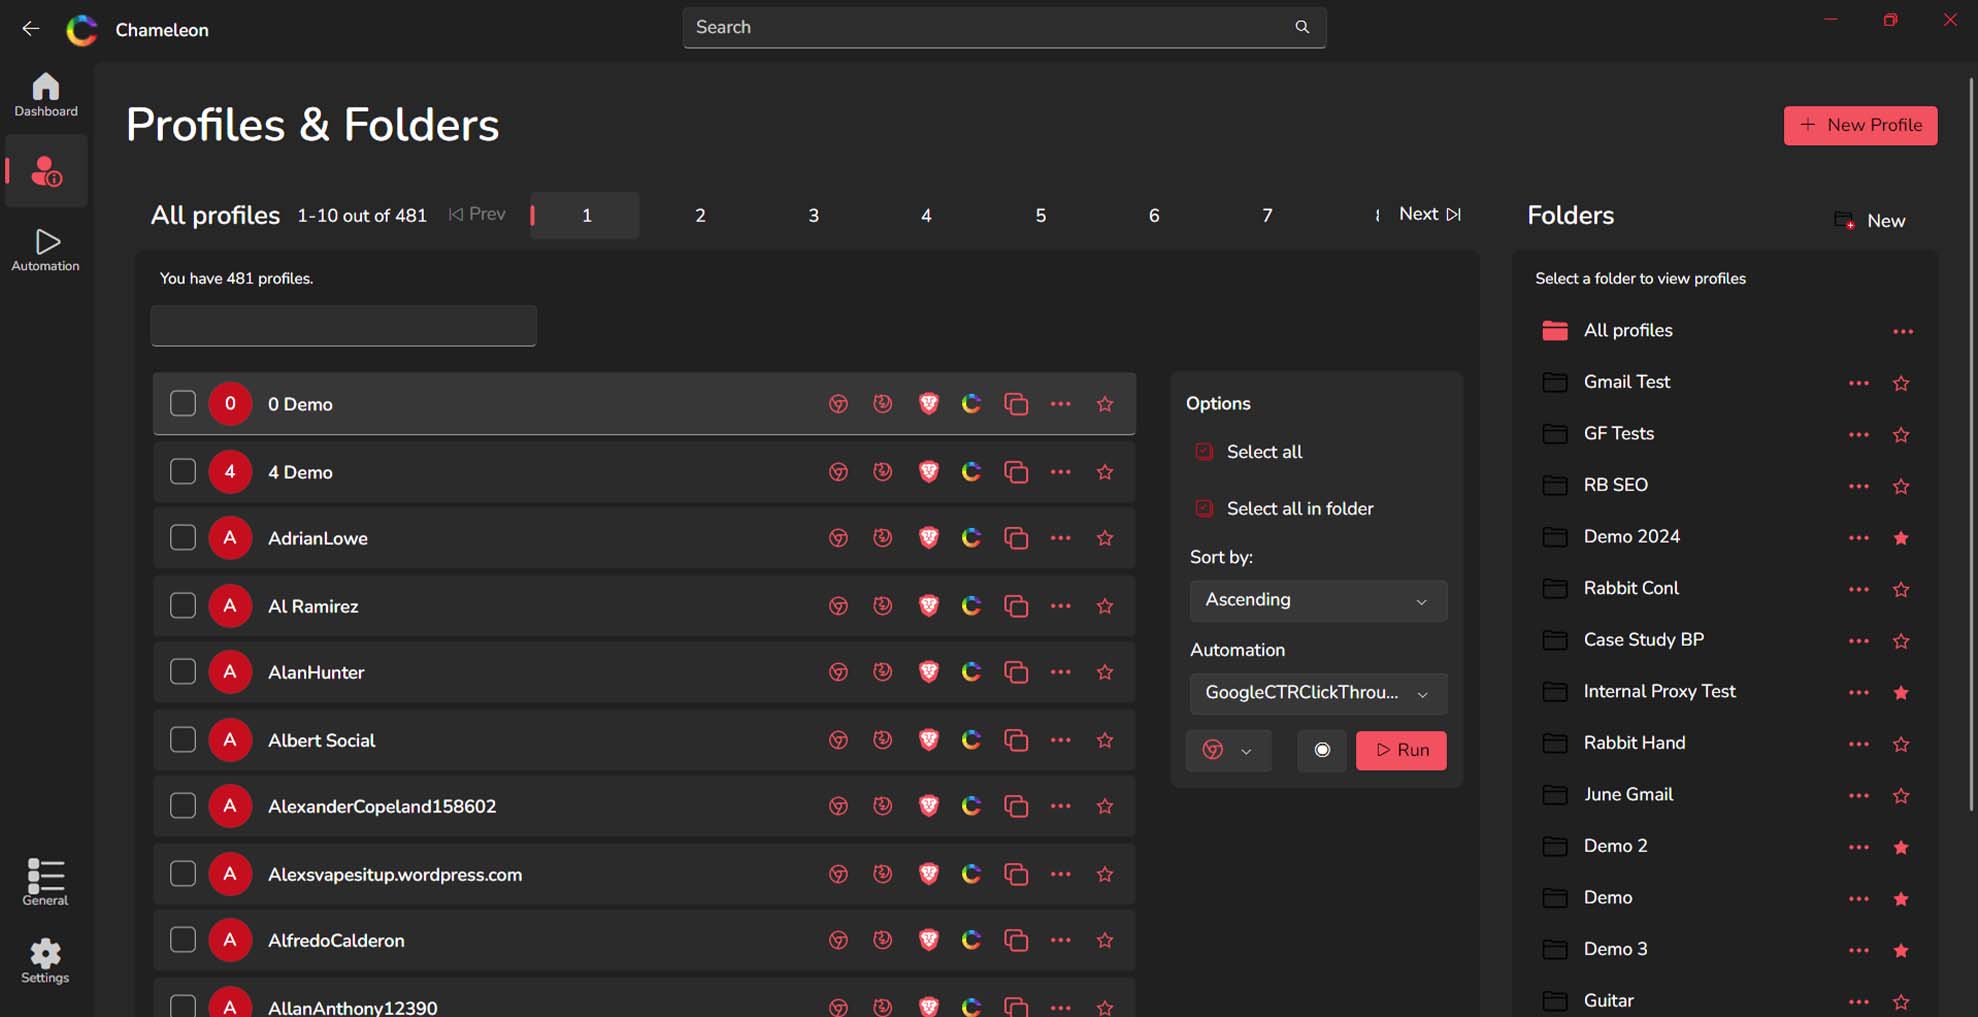Click the top Search field
The height and width of the screenshot is (1017, 1978).
tap(1004, 27)
